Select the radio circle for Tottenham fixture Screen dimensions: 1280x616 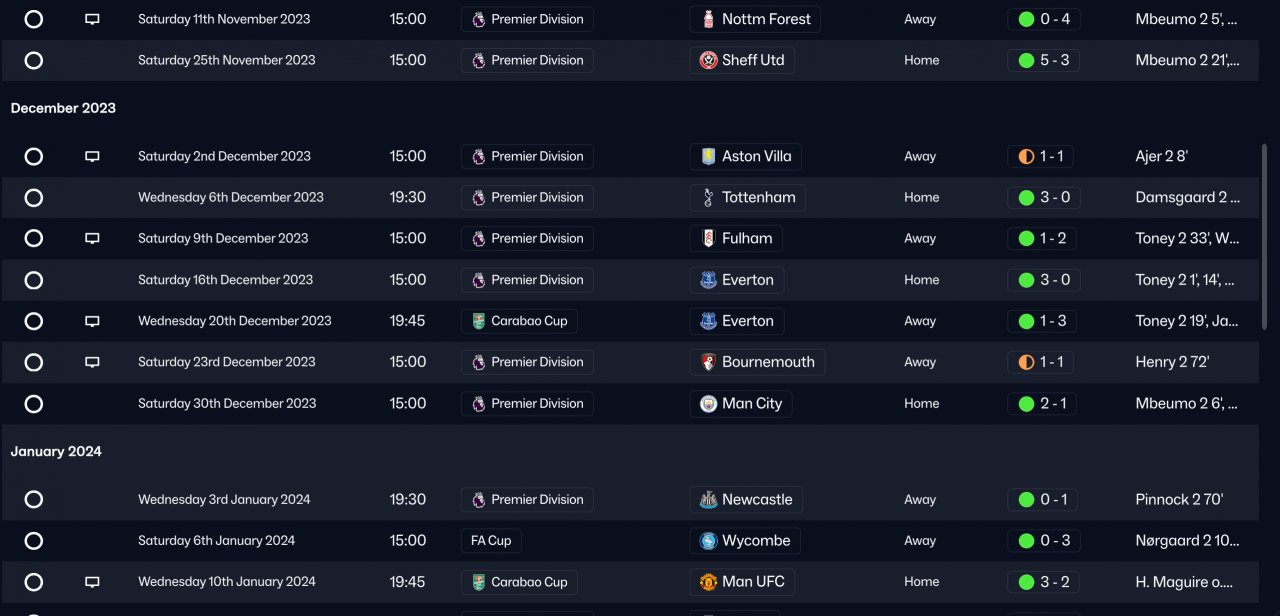33,198
